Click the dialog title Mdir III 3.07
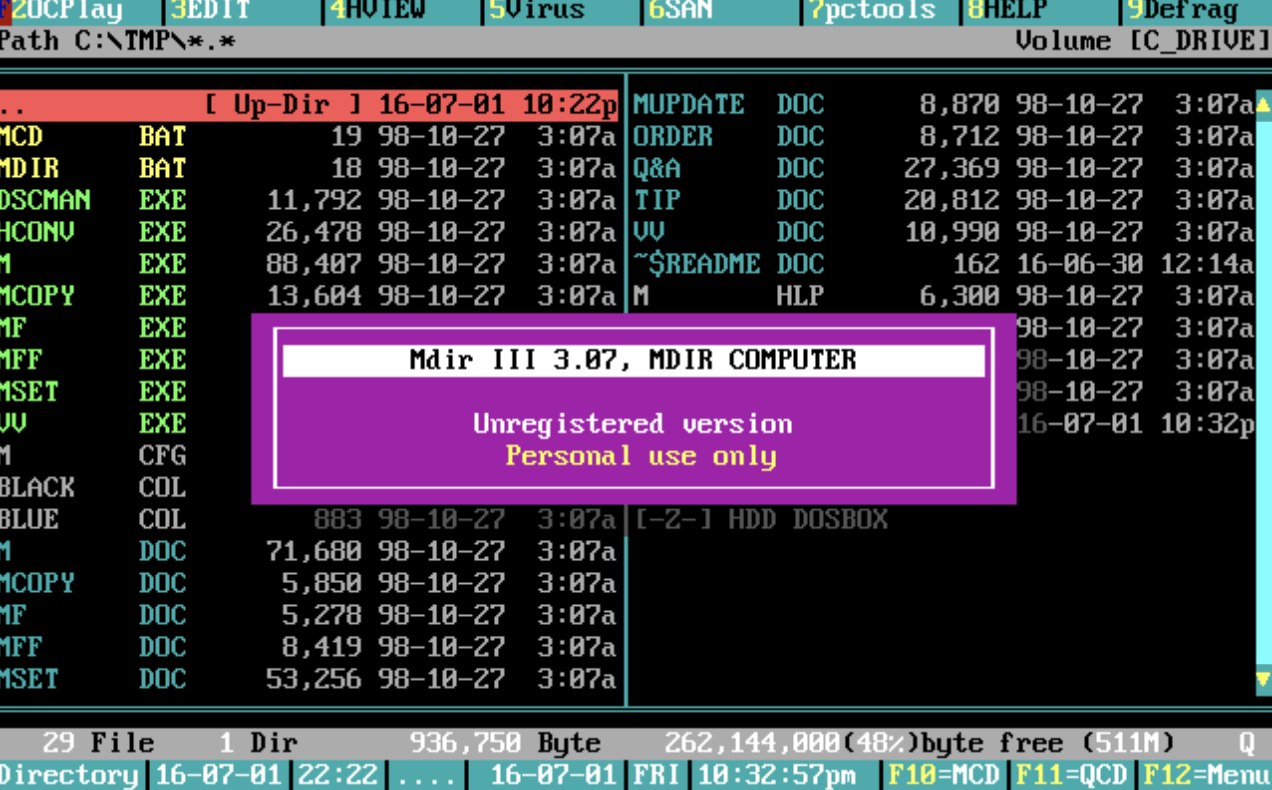The image size is (1272, 790). click(633, 361)
